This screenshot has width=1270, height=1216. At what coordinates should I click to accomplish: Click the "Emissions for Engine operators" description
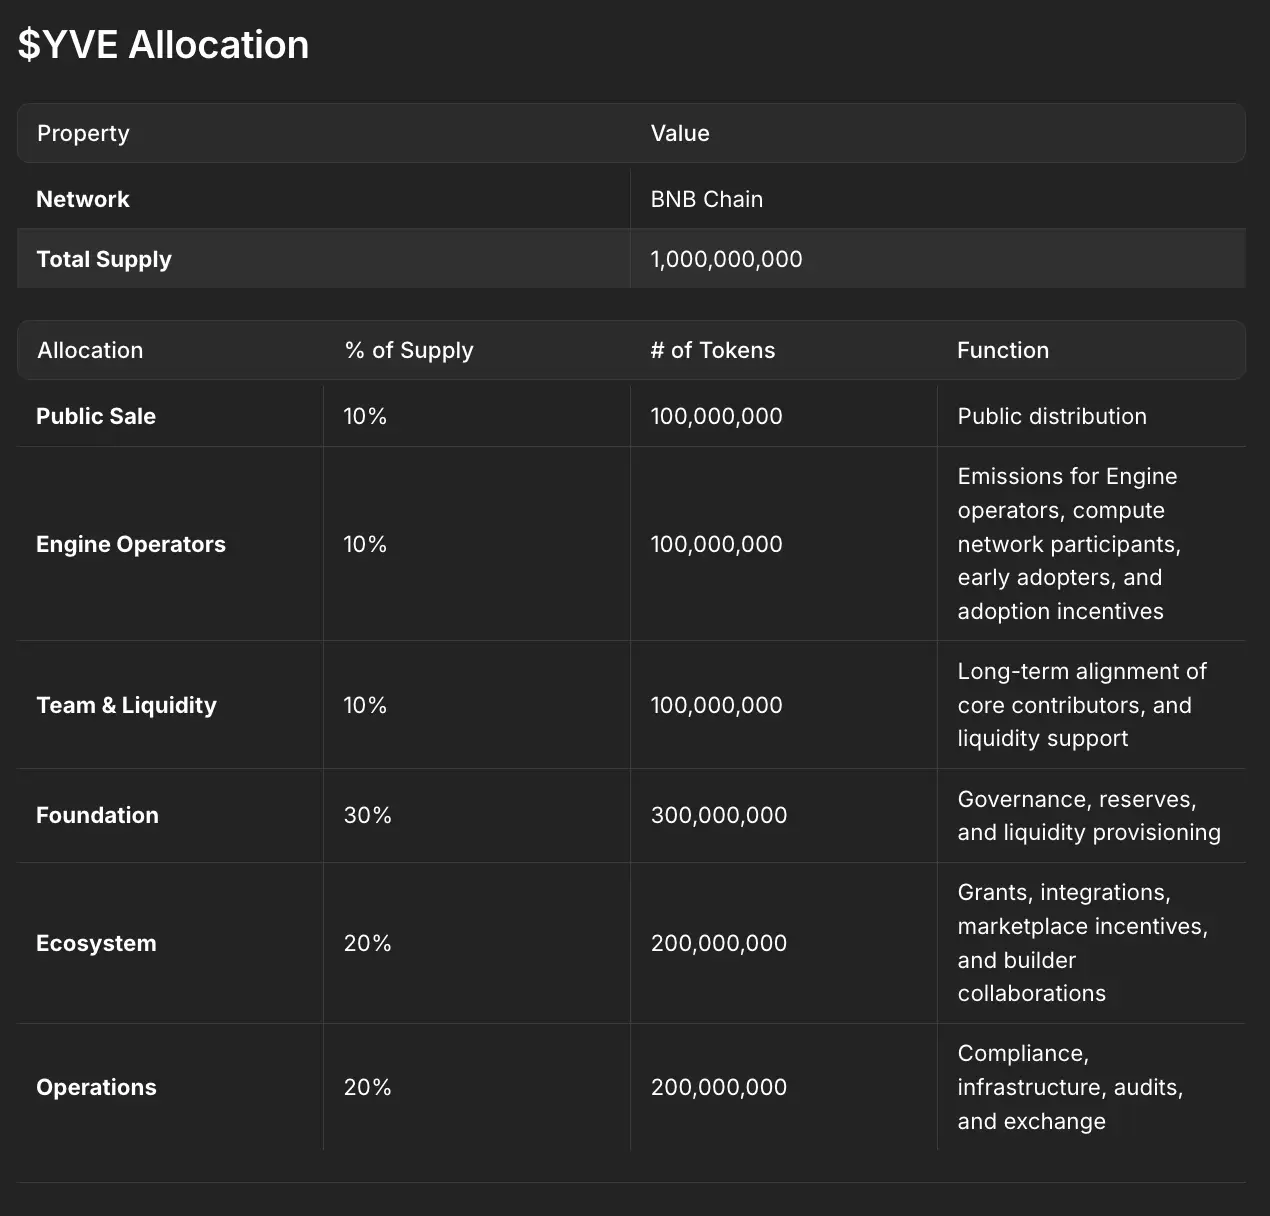[x=1069, y=544]
